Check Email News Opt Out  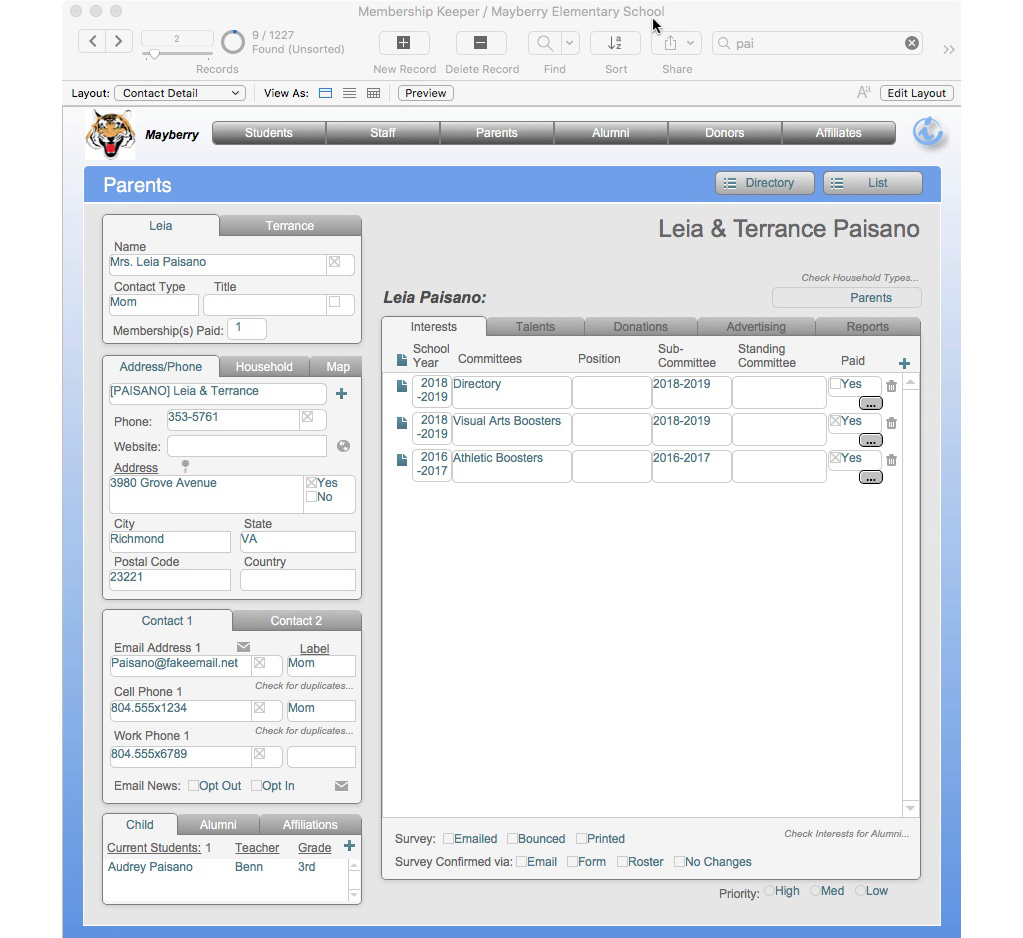tap(193, 786)
